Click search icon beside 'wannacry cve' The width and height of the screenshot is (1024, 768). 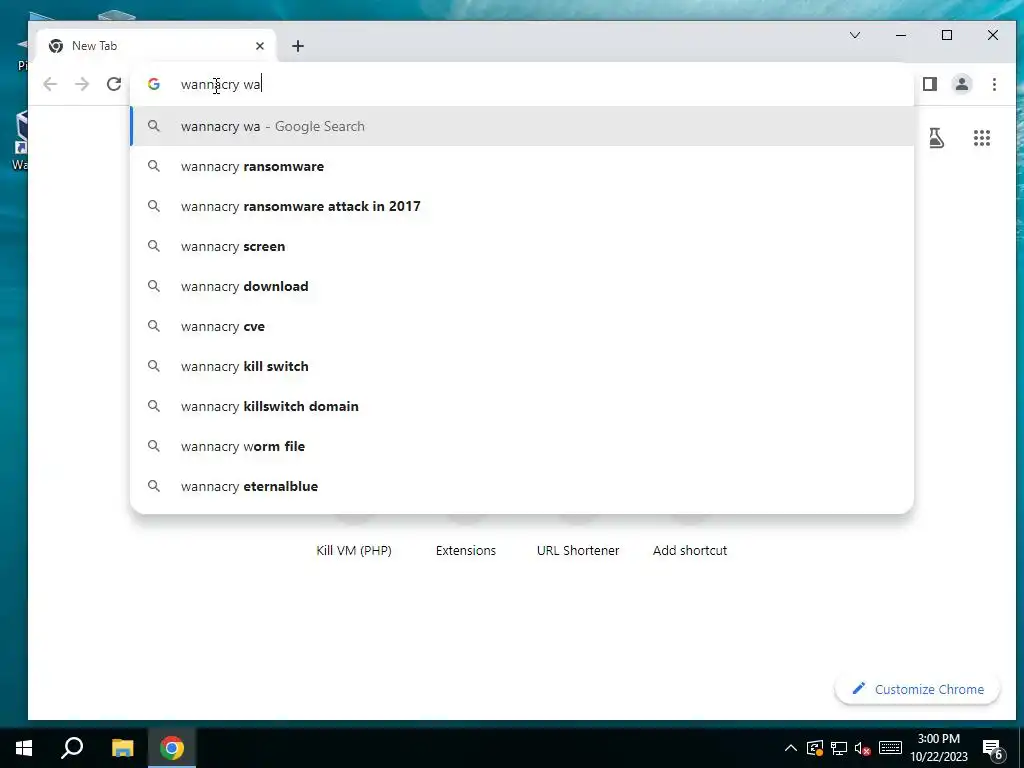153,326
